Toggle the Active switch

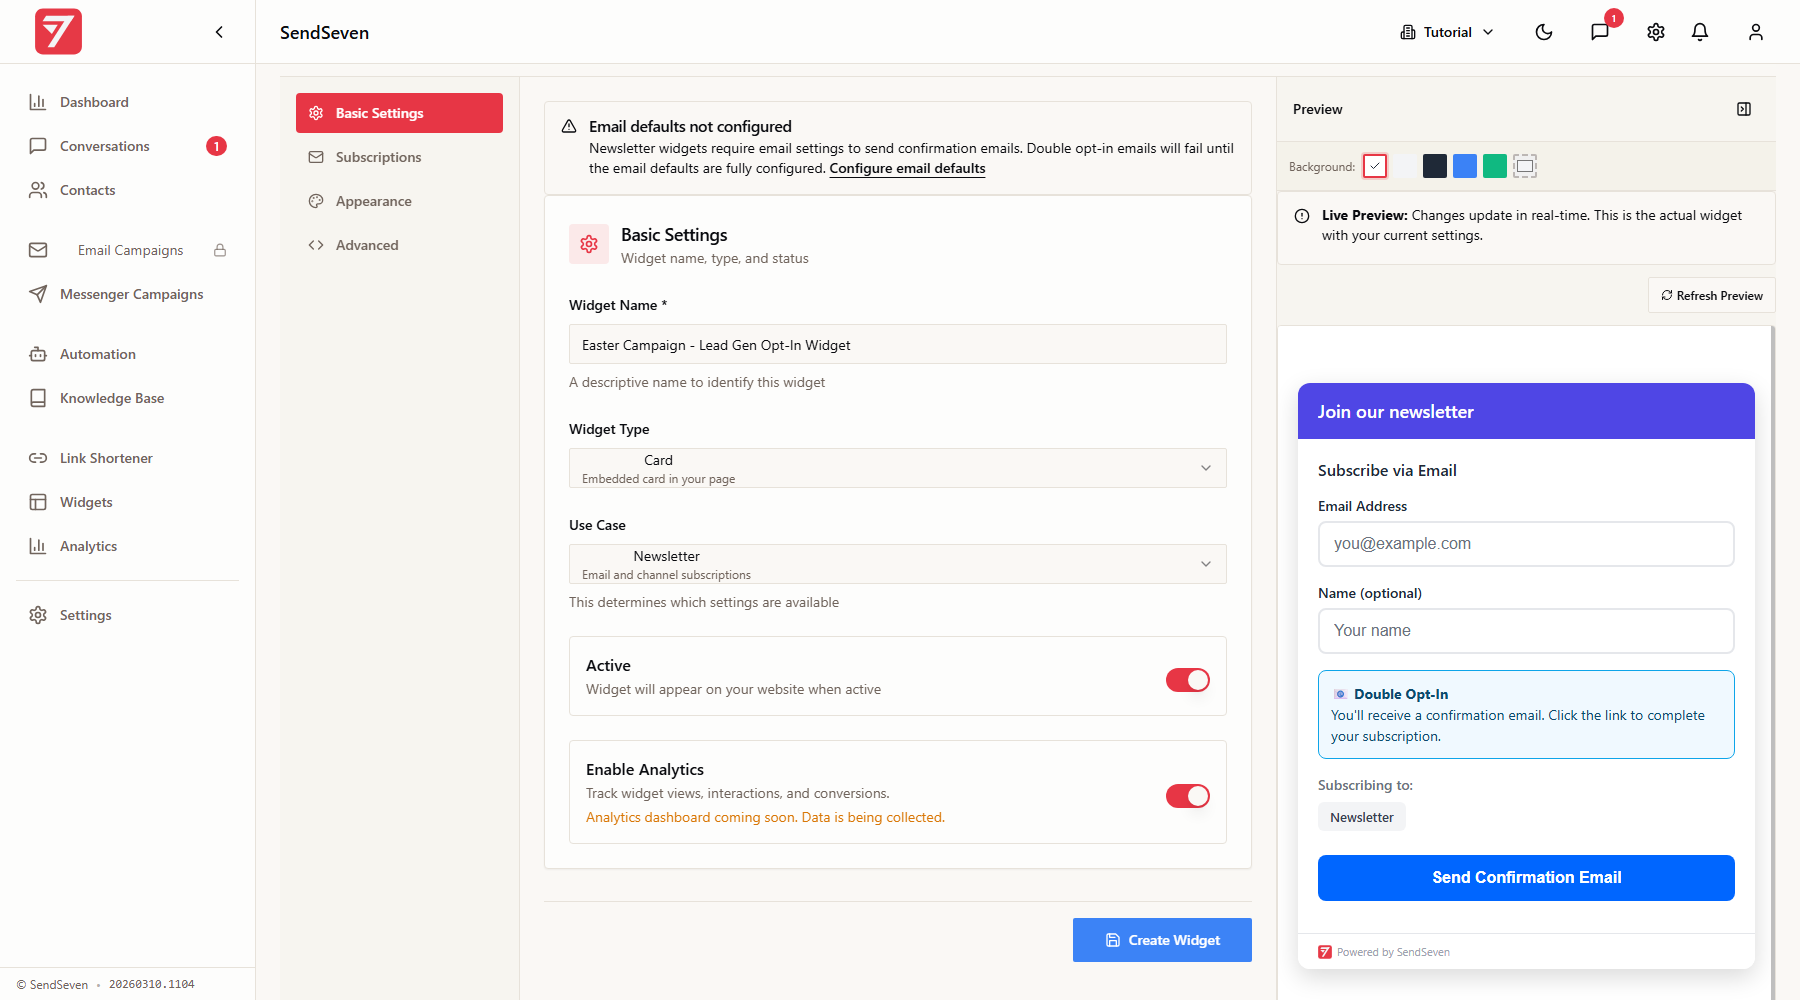tap(1188, 680)
